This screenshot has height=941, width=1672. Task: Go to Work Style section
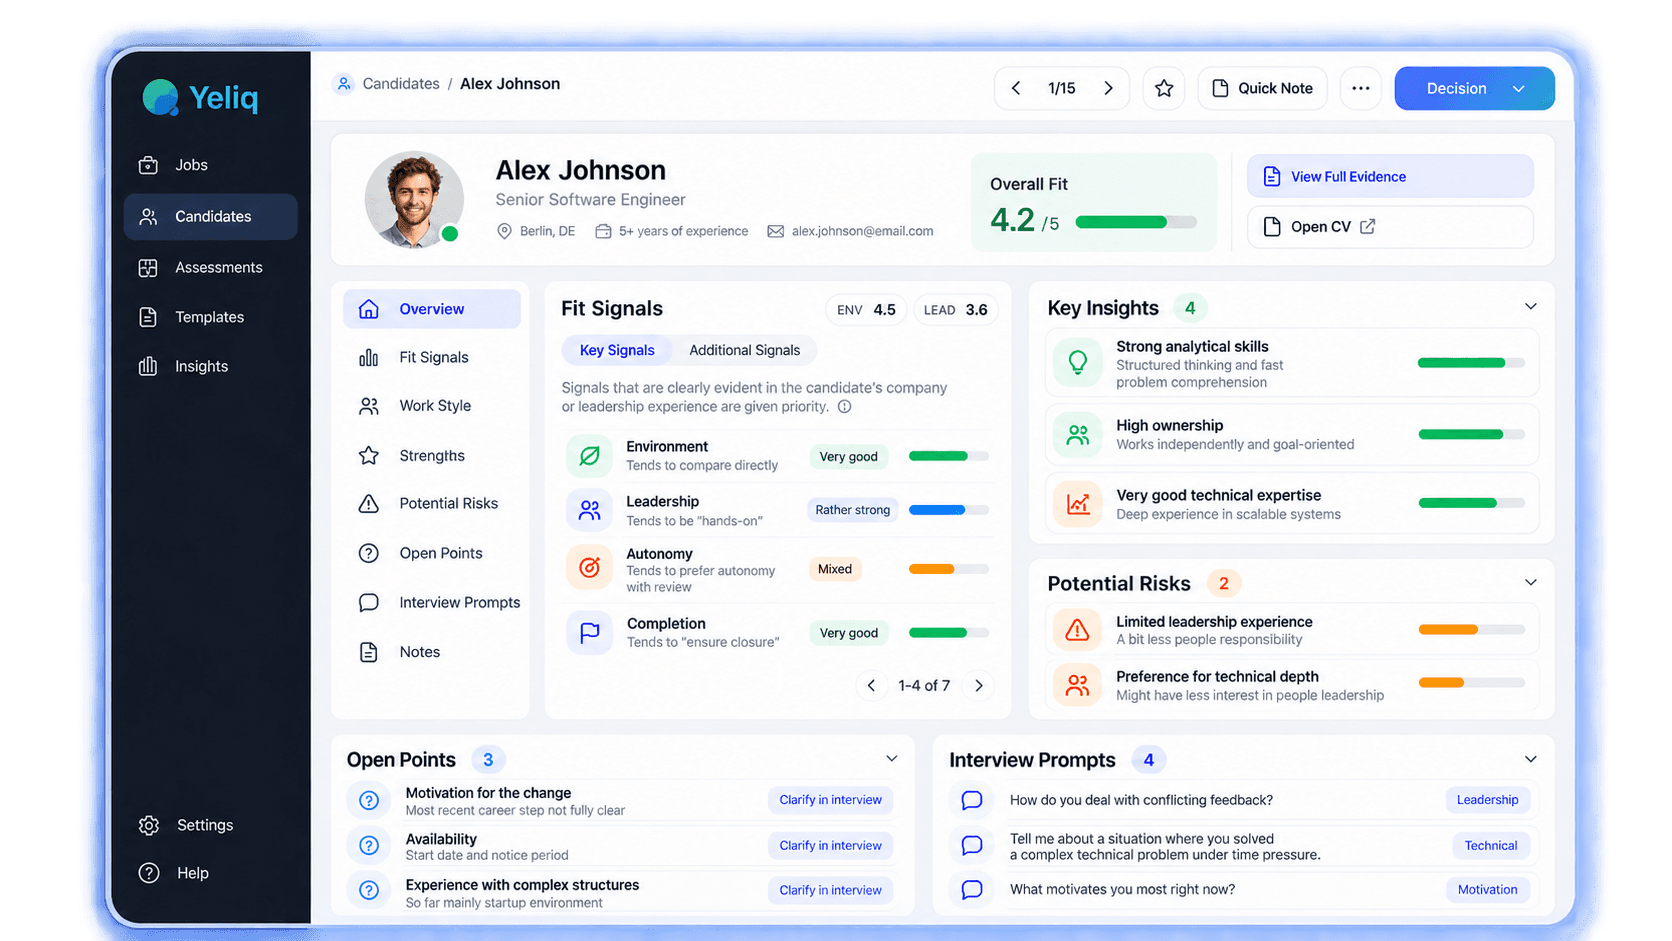click(x=432, y=406)
